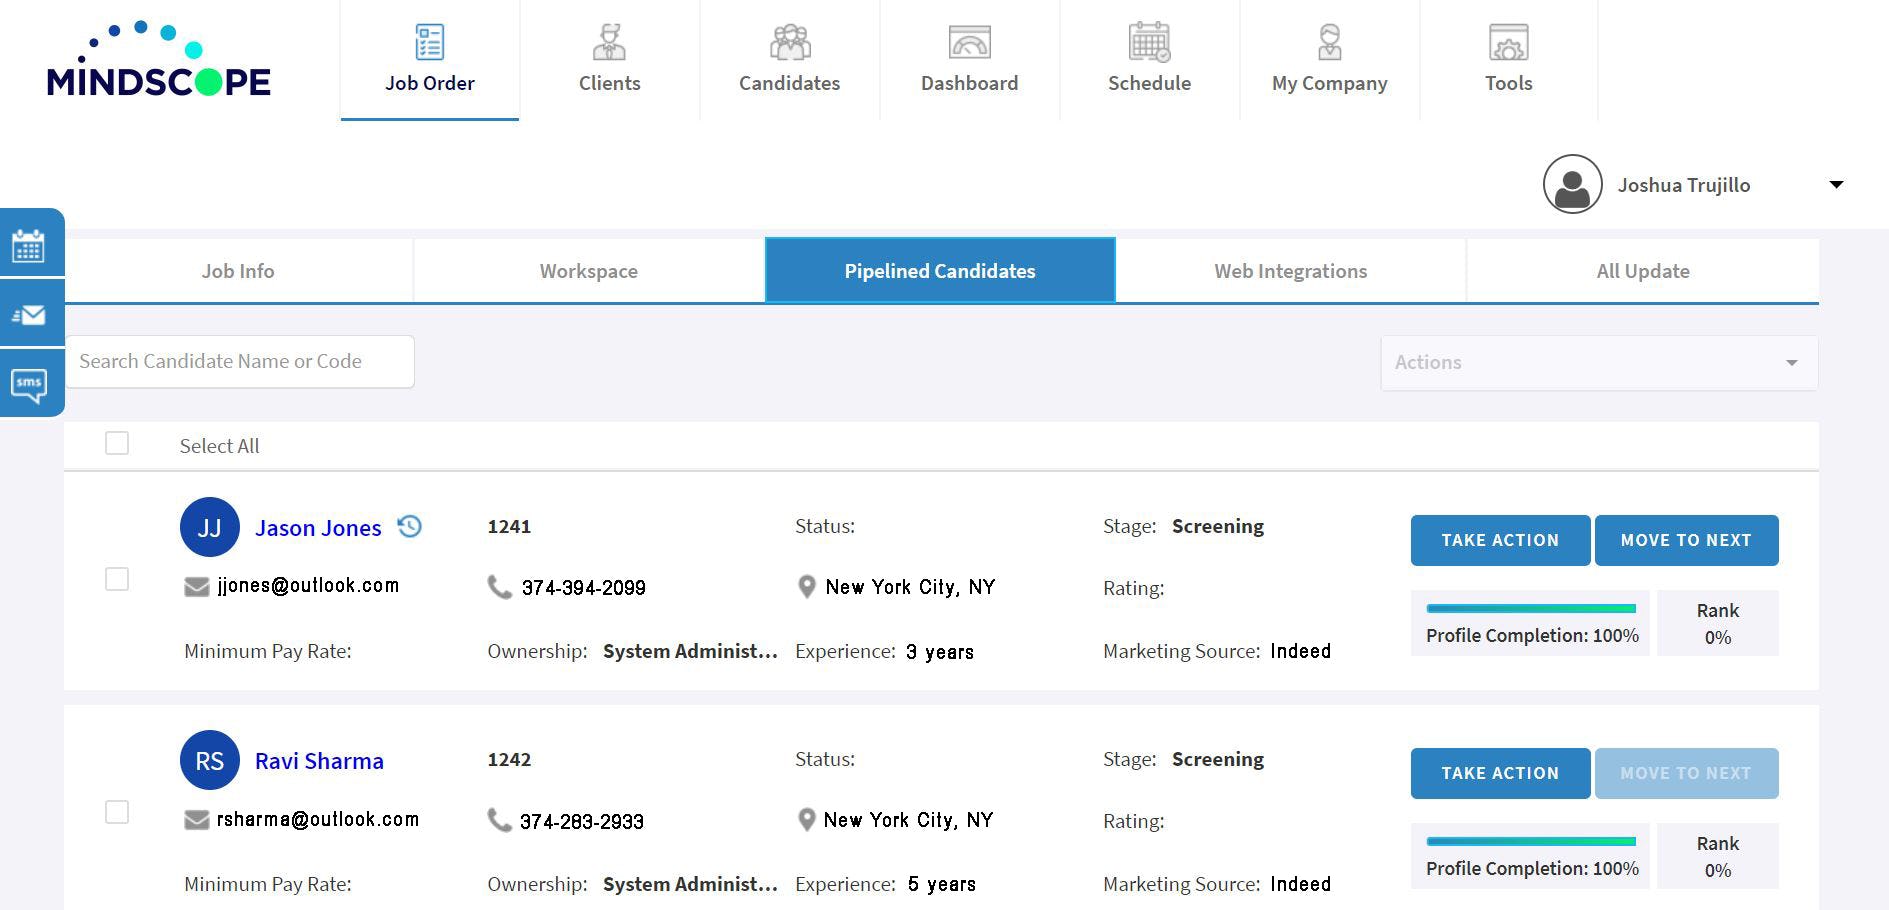Switch to the Web Integrations tab
The height and width of the screenshot is (910, 1889).
point(1290,271)
